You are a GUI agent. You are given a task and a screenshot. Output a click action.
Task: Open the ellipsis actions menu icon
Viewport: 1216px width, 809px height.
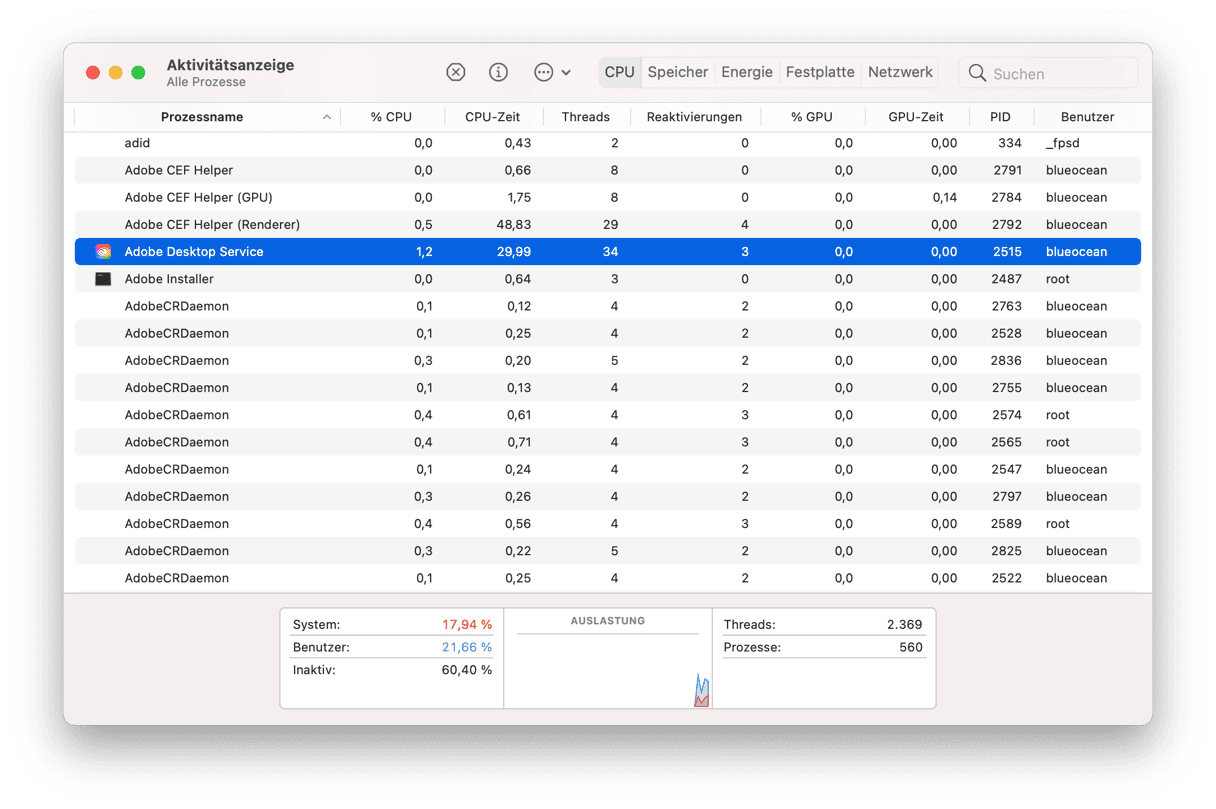coord(543,72)
